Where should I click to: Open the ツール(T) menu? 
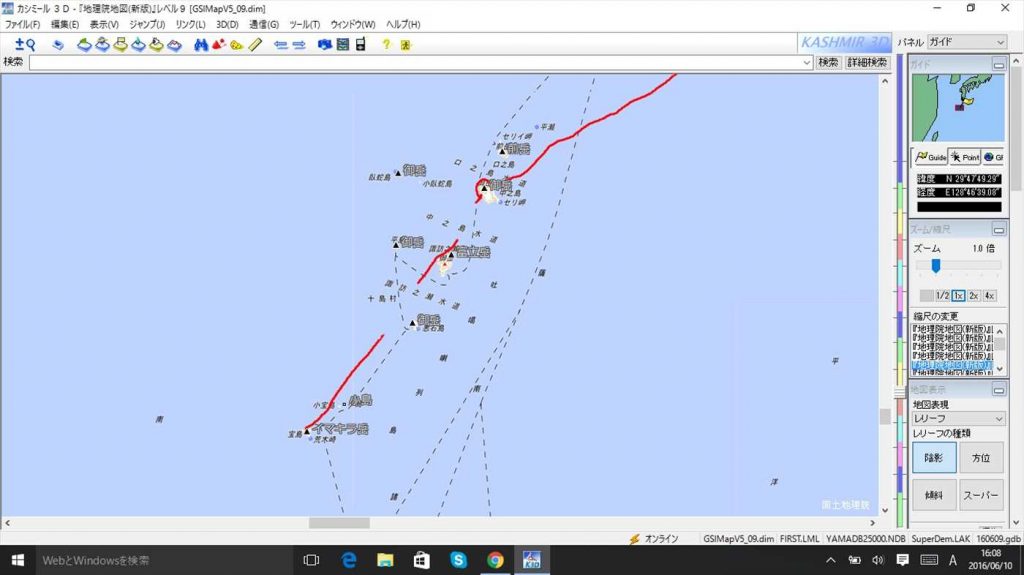[x=304, y=24]
